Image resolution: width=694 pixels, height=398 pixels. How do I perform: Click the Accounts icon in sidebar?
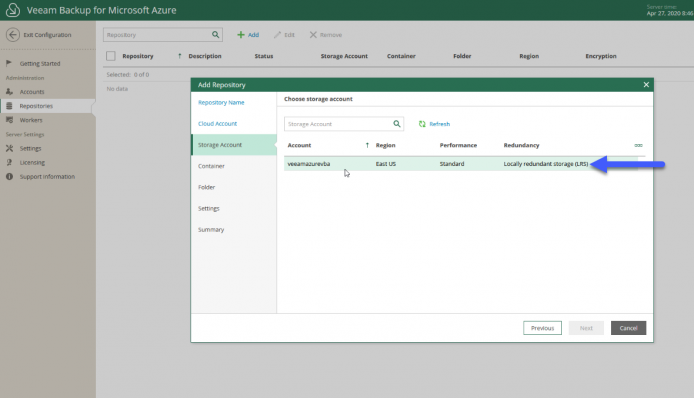click(9, 92)
